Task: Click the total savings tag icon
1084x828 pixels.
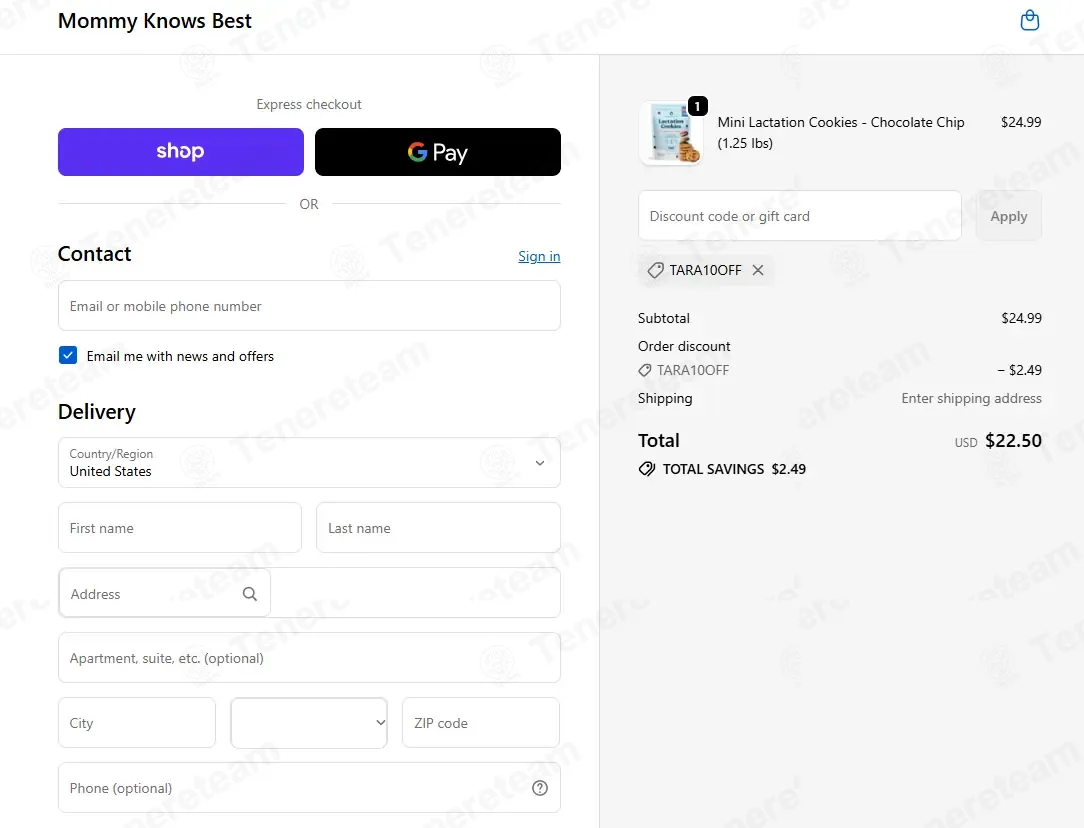Action: 646,469
